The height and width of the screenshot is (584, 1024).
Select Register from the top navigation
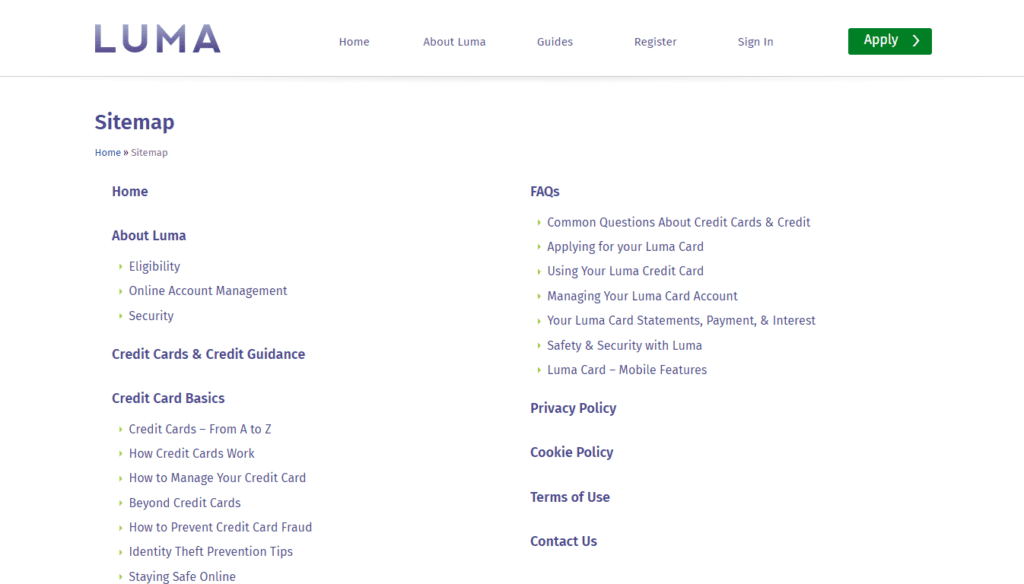655,42
